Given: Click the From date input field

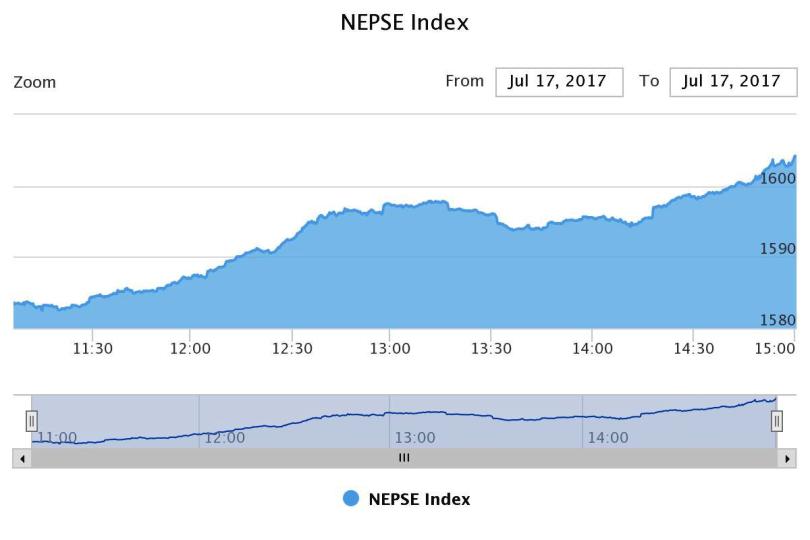Looking at the screenshot, I should (x=559, y=82).
